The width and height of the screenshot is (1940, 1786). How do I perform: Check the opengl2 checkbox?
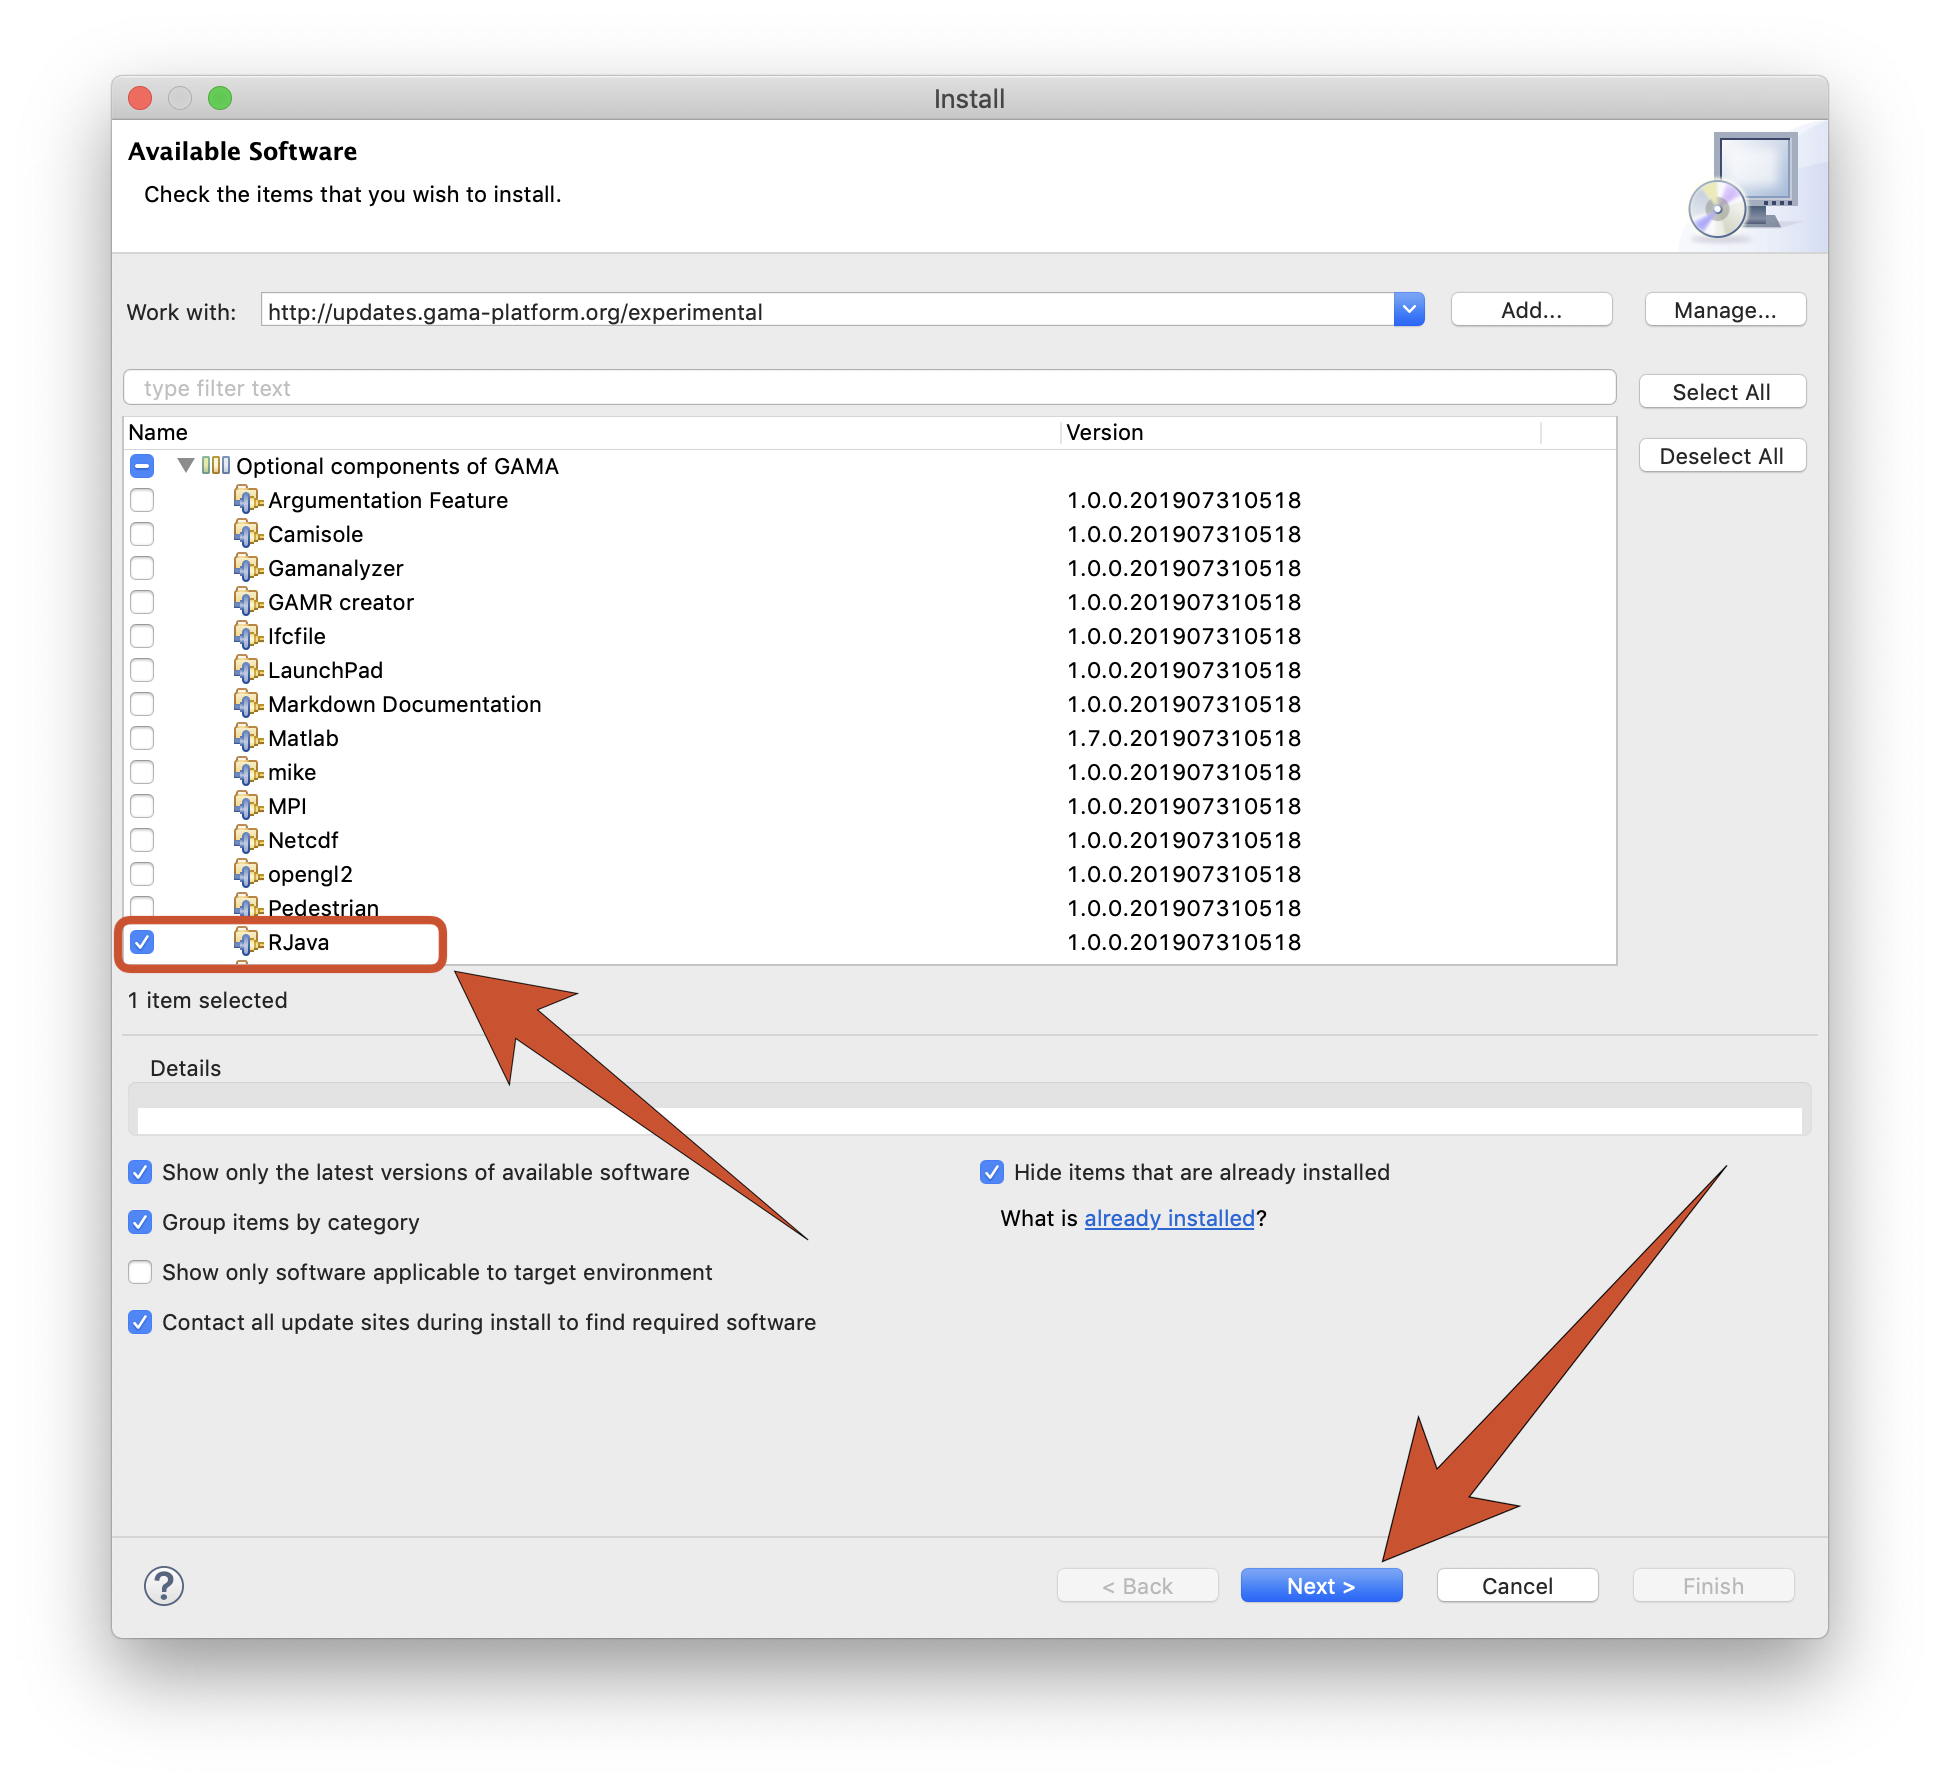click(142, 874)
